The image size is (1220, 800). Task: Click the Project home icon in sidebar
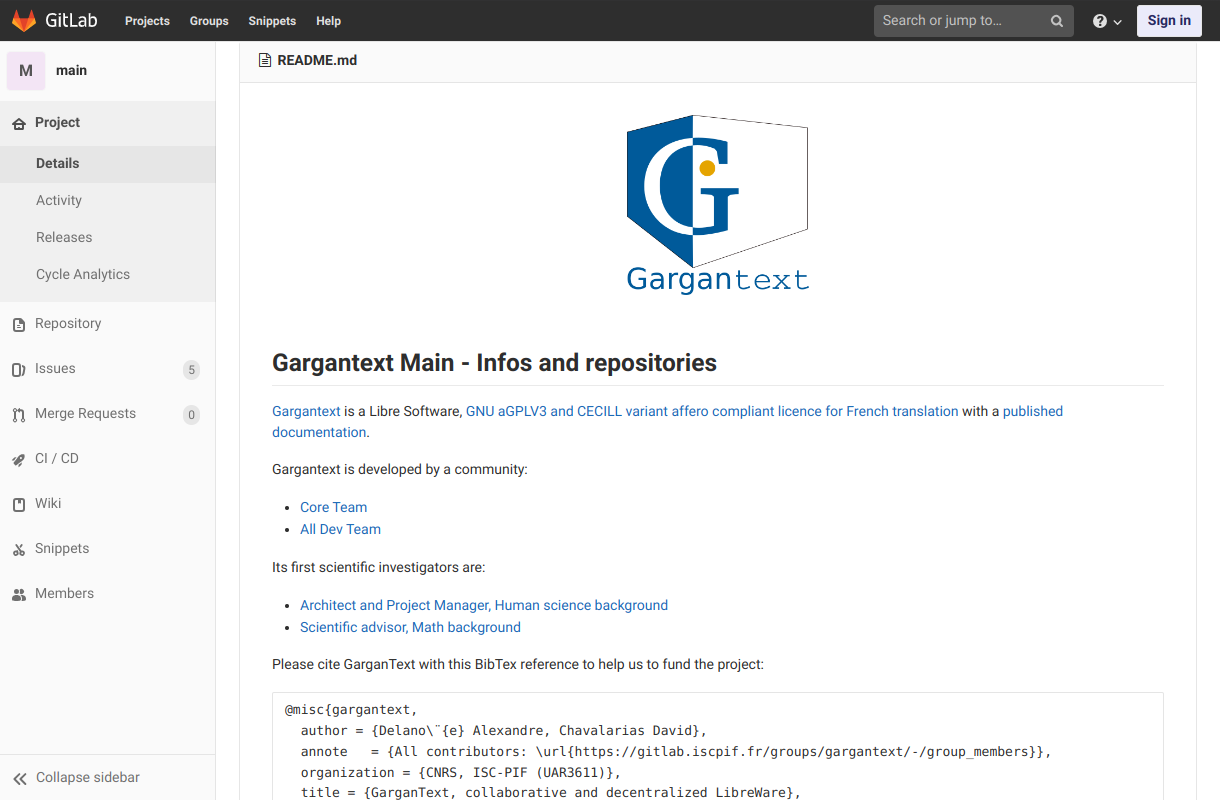pyautogui.click(x=18, y=123)
